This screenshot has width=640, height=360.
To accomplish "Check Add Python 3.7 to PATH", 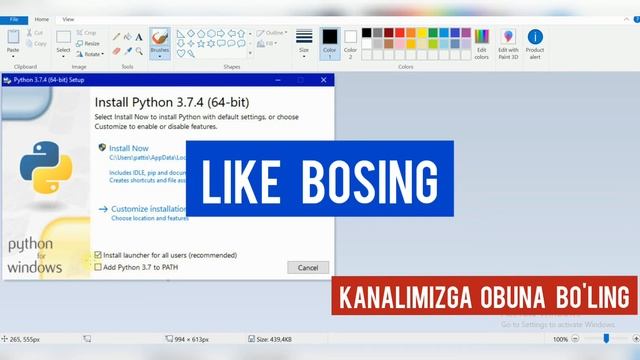I will [x=98, y=267].
